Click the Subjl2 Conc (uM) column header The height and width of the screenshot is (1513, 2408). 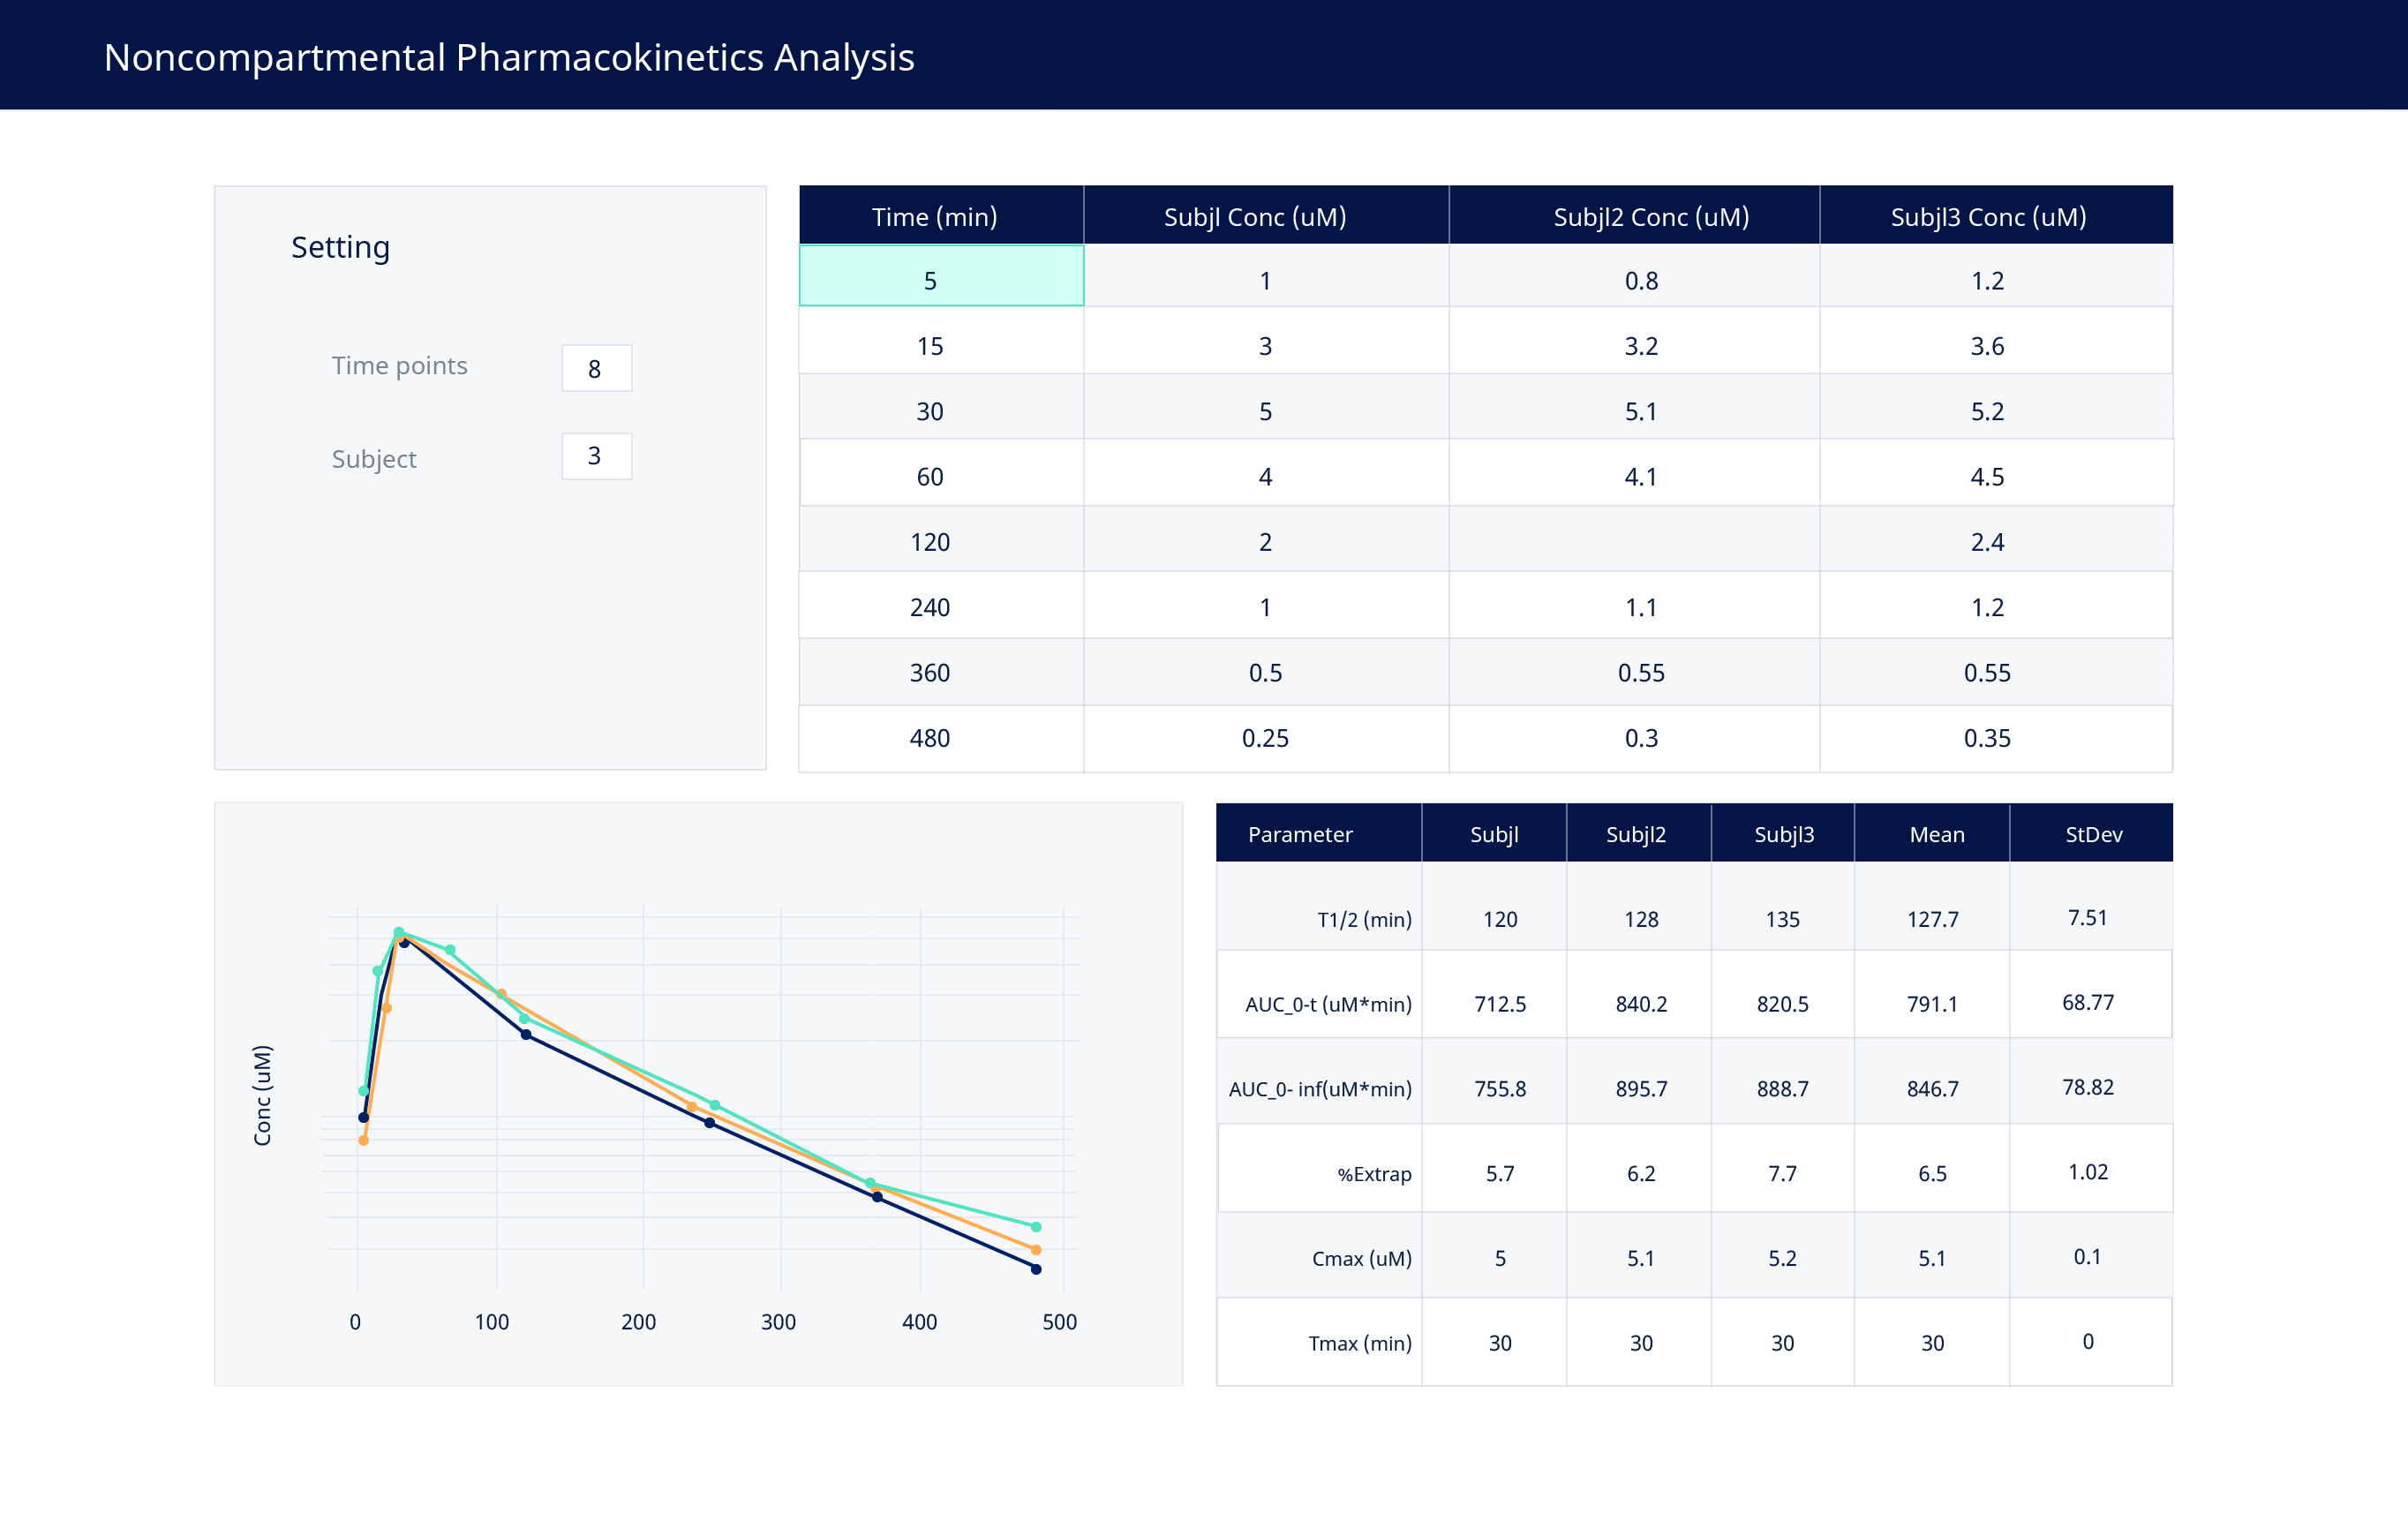coord(1651,216)
